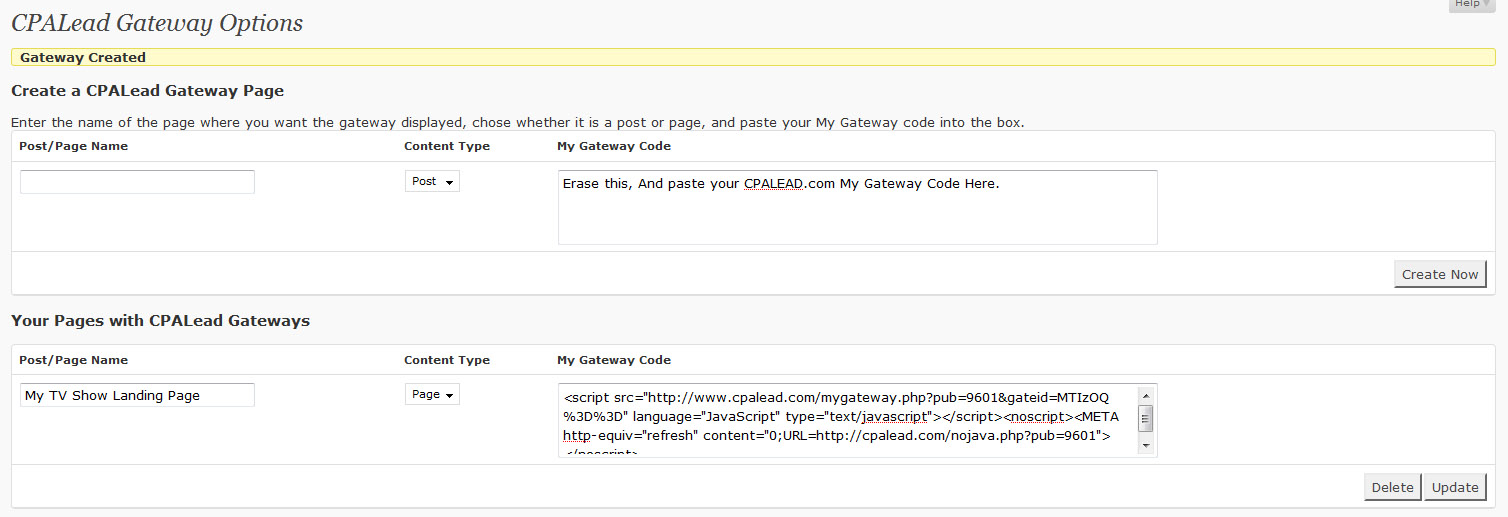Click the instruction text about pasting Gateway code
Viewport: 1508px width, 517px height.
[x=518, y=123]
